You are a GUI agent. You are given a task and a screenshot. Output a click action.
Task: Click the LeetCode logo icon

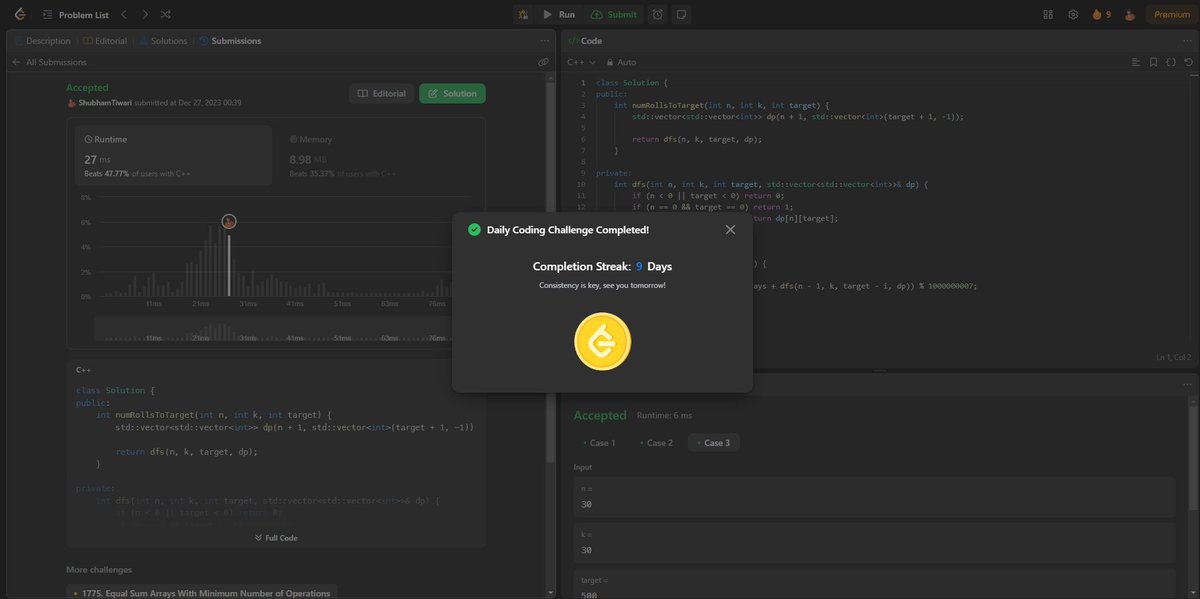coord(20,14)
